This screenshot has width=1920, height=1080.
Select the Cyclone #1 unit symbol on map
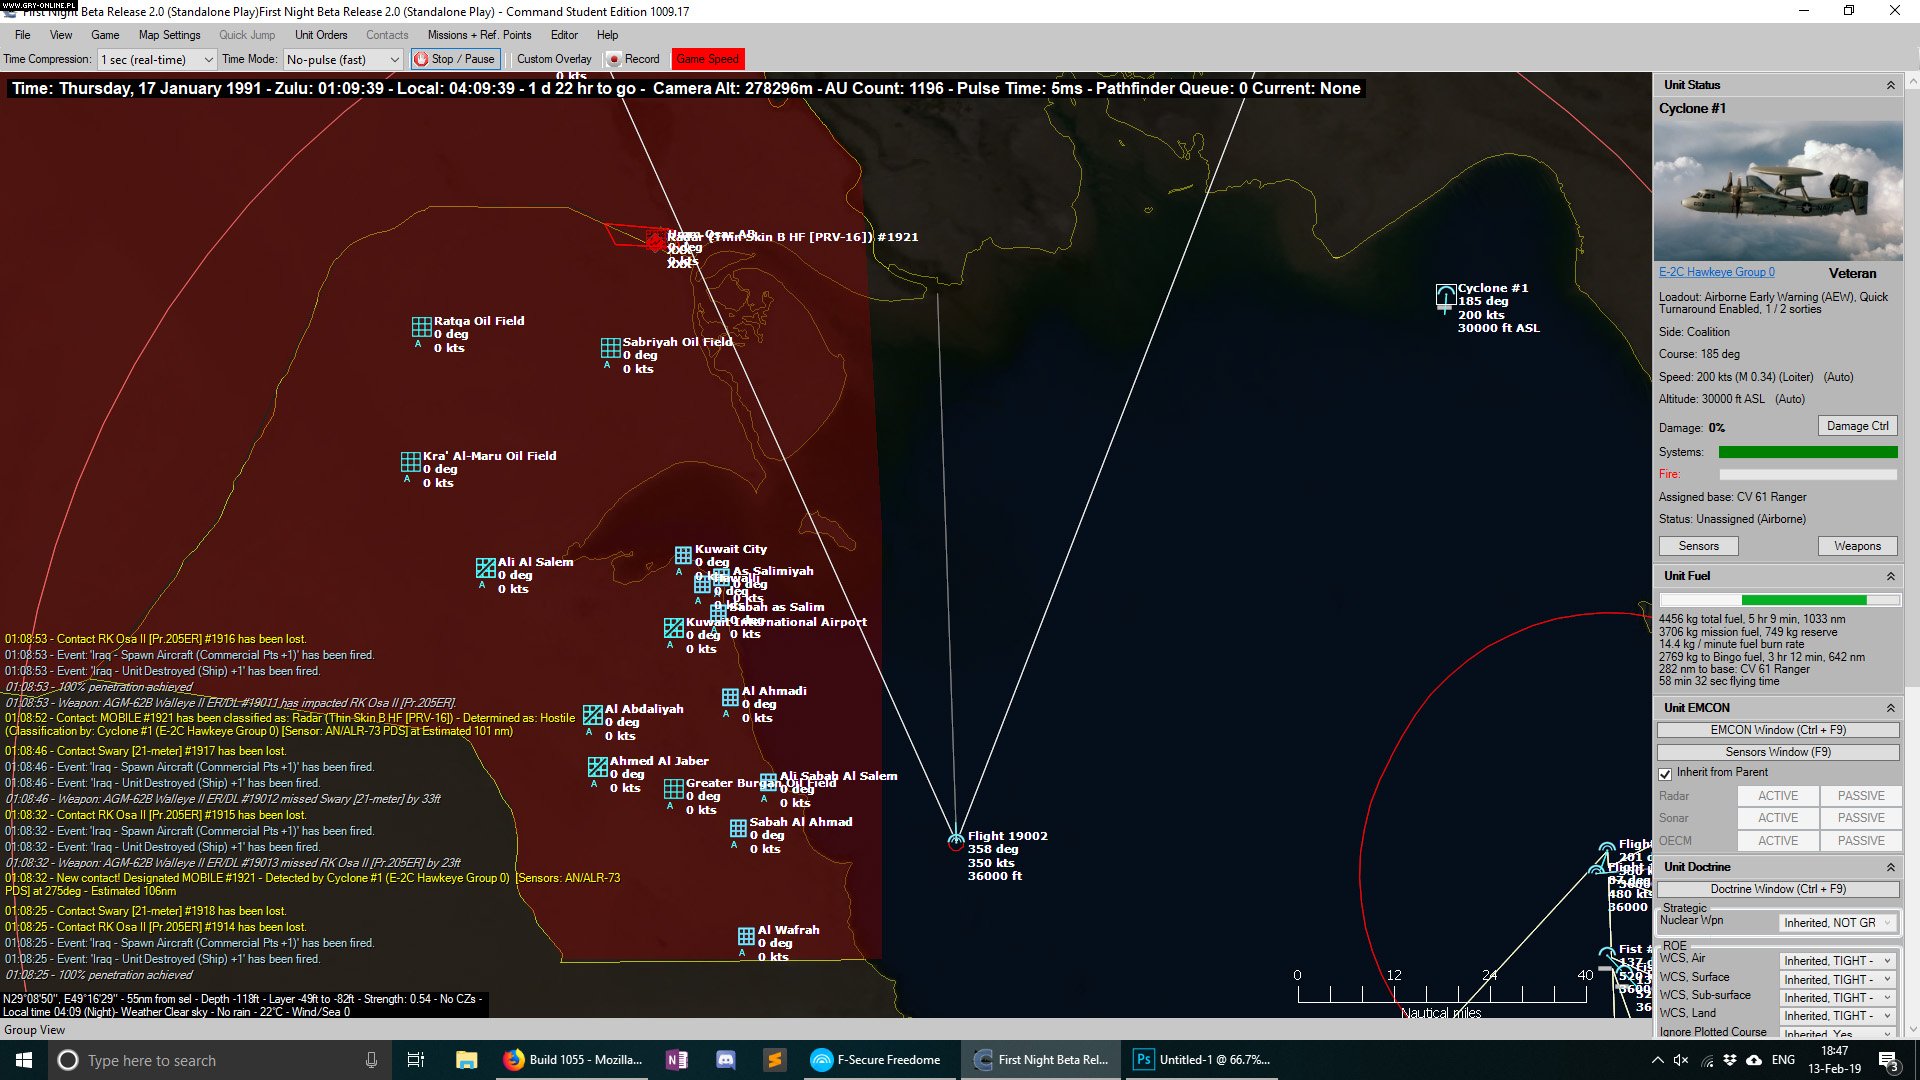1444,295
